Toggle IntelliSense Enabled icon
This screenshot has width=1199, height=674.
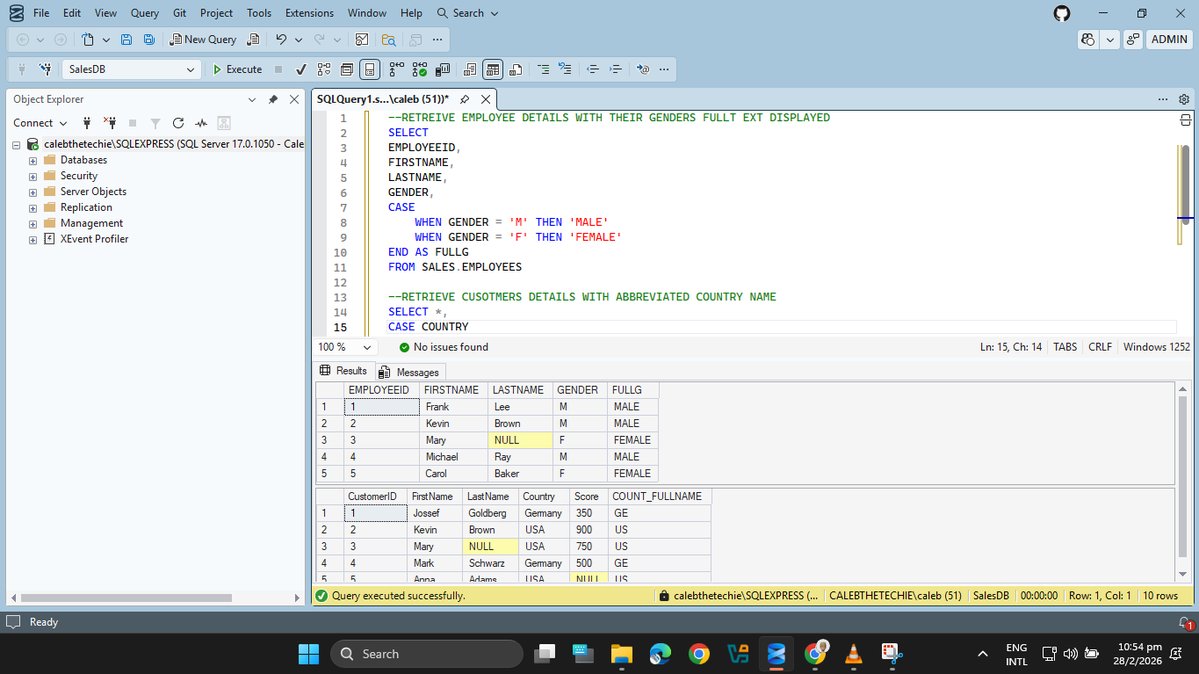tap(369, 69)
